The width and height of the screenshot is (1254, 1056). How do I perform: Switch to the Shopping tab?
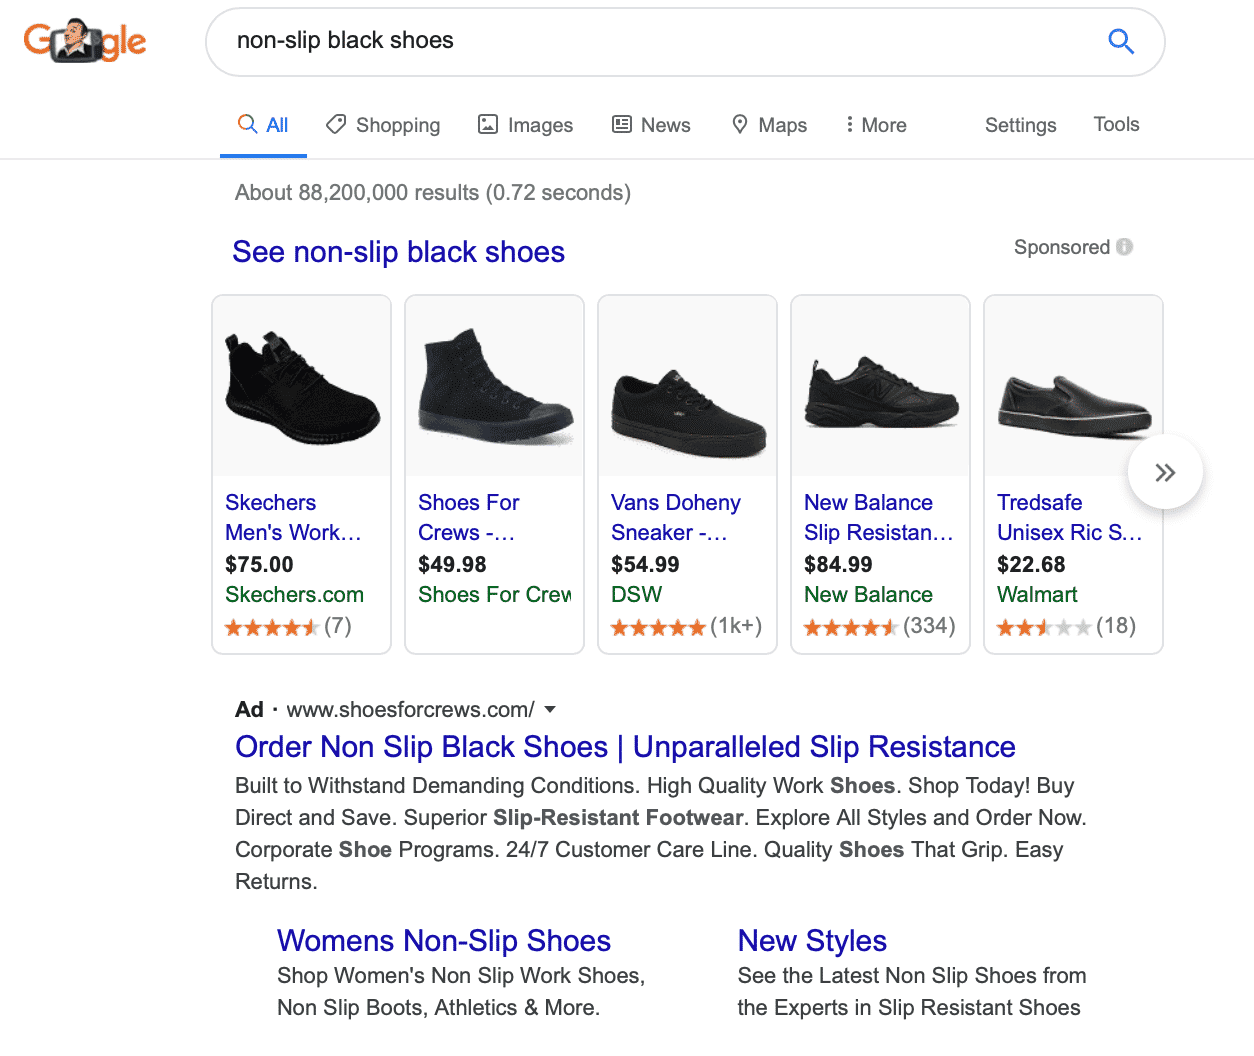point(383,125)
